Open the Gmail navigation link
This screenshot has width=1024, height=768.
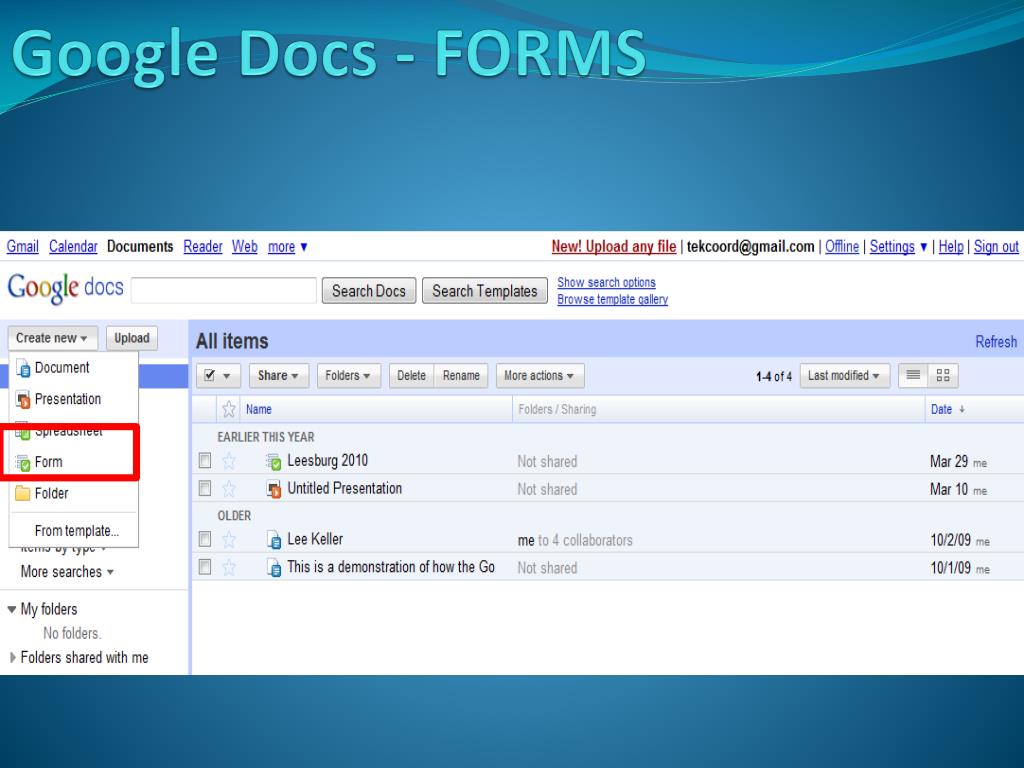[23, 247]
